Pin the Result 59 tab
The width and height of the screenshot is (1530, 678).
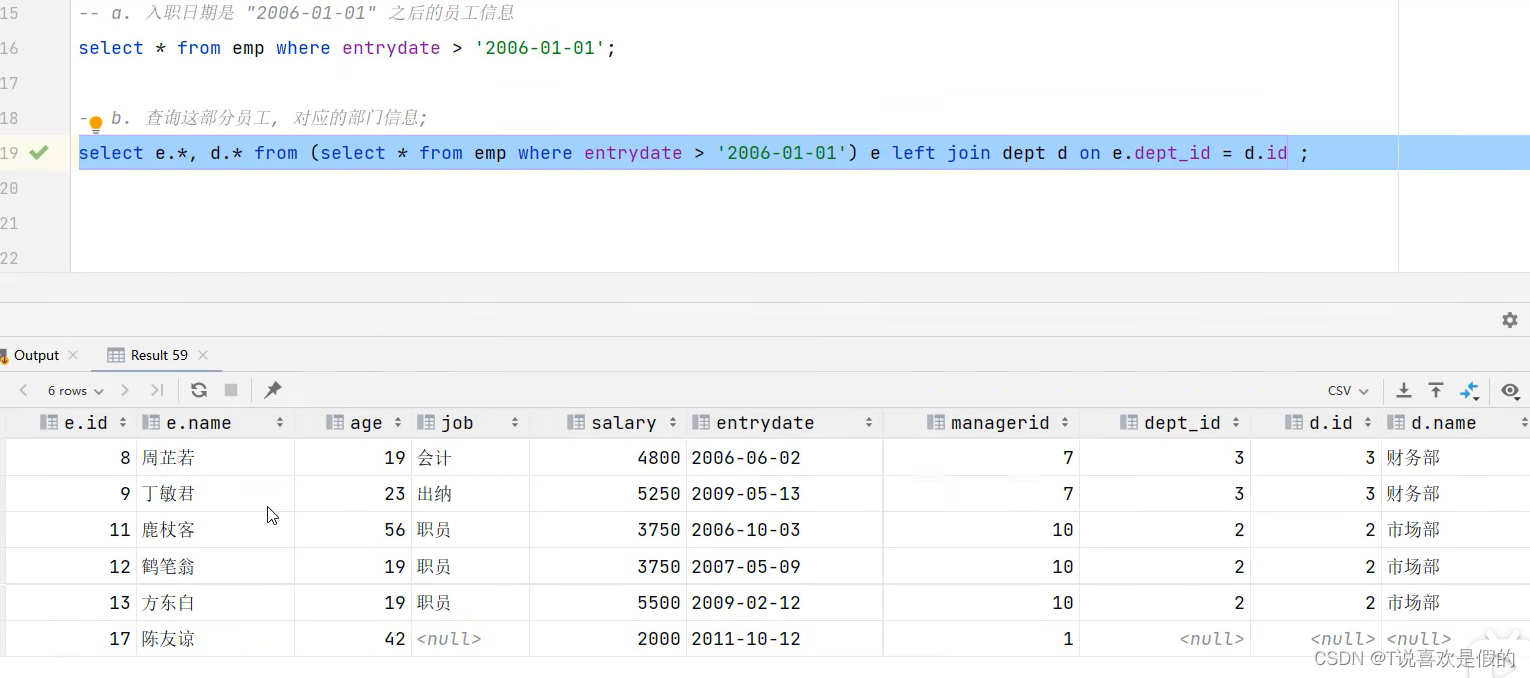(x=272, y=390)
